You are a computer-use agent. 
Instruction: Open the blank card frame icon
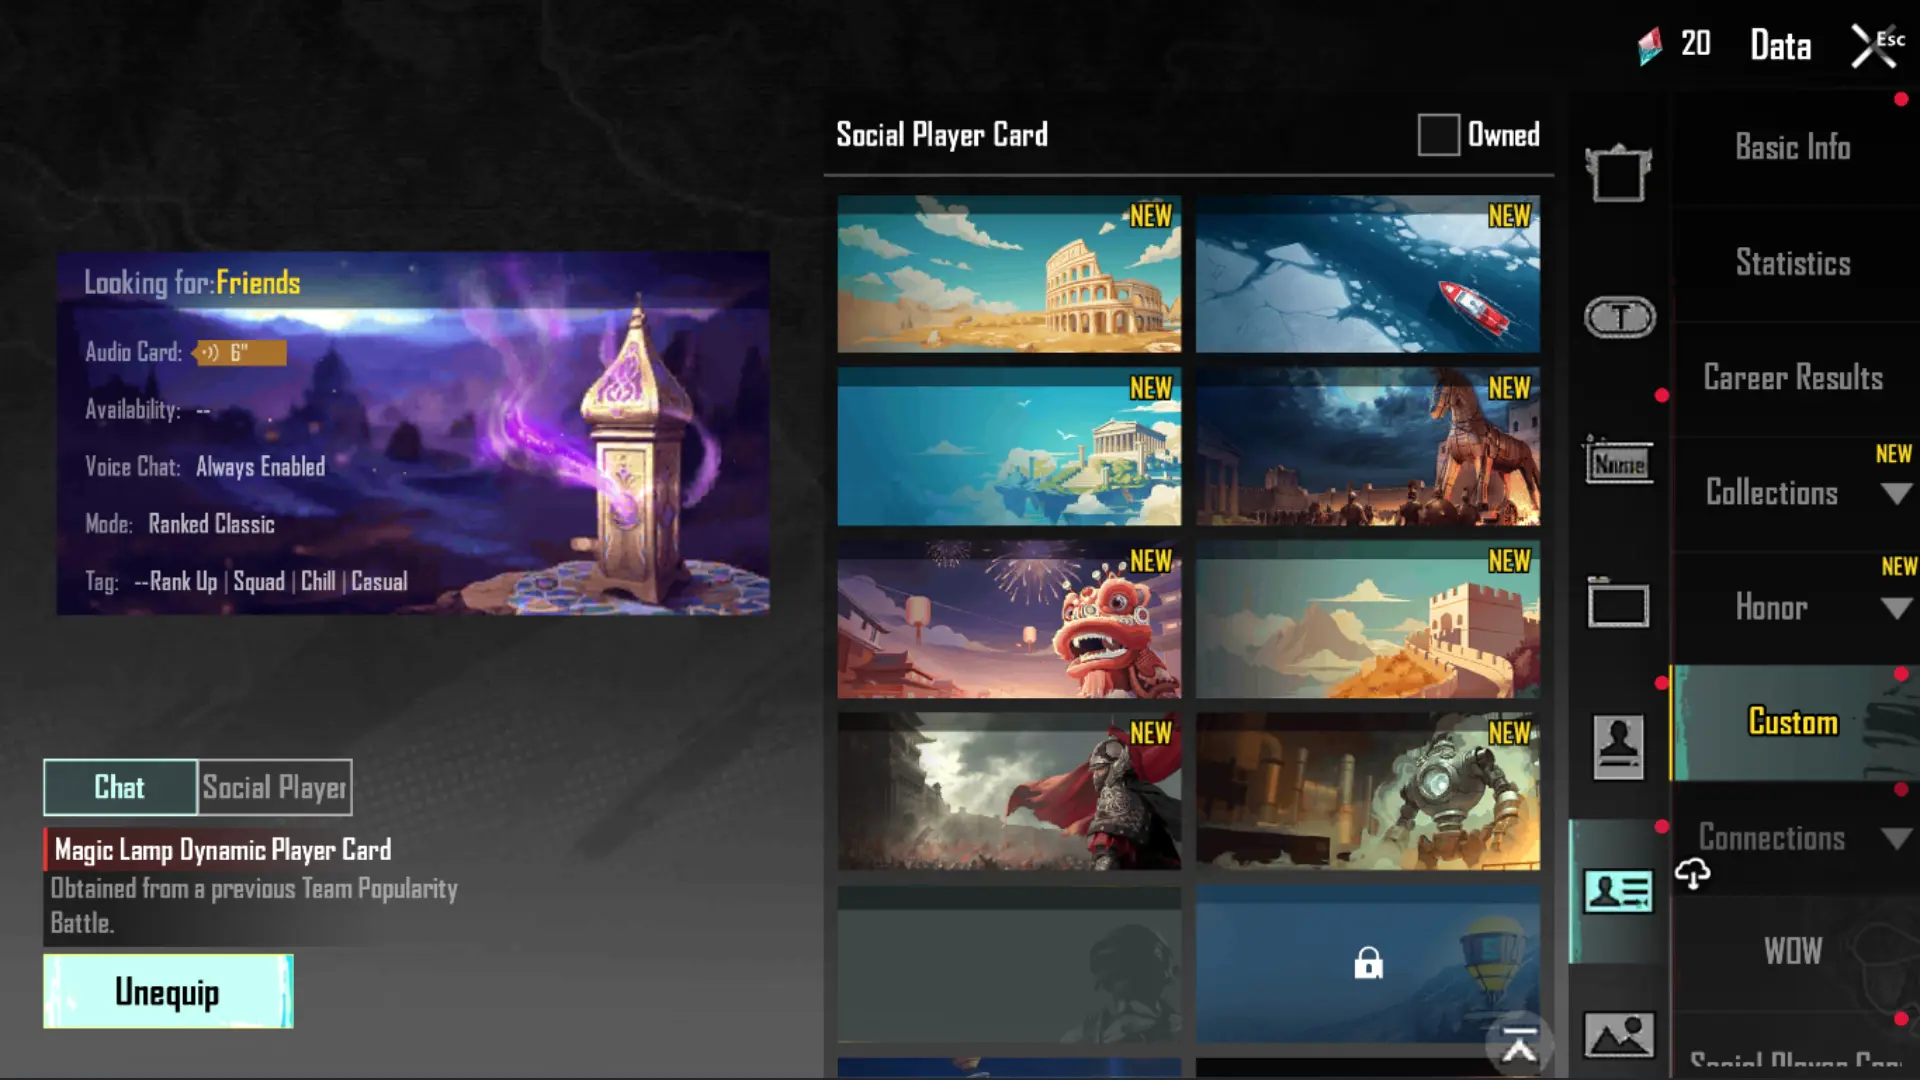1618,604
